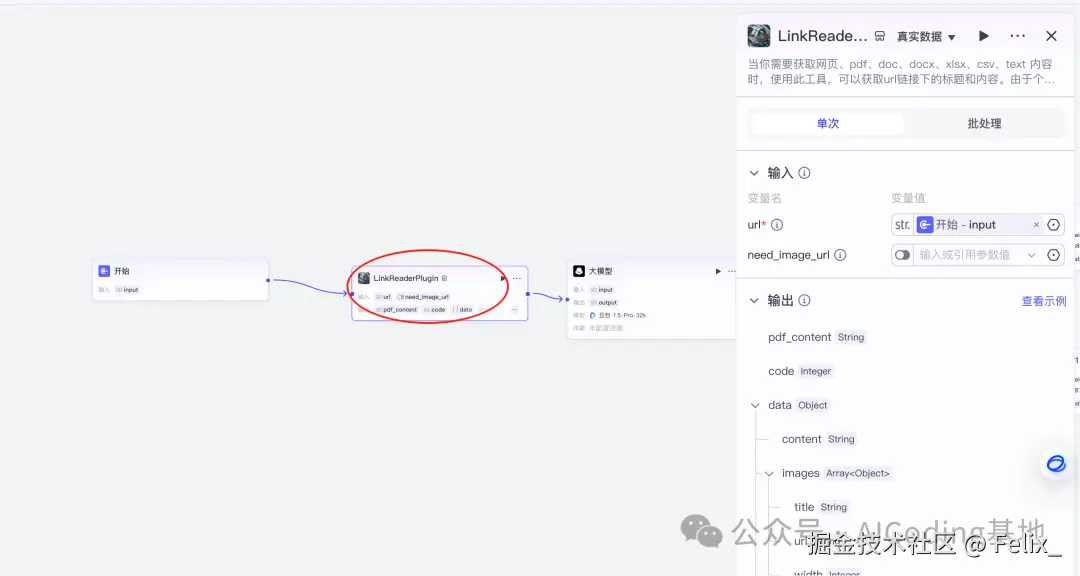
Task: Collapse the 输入 section
Action: point(754,173)
